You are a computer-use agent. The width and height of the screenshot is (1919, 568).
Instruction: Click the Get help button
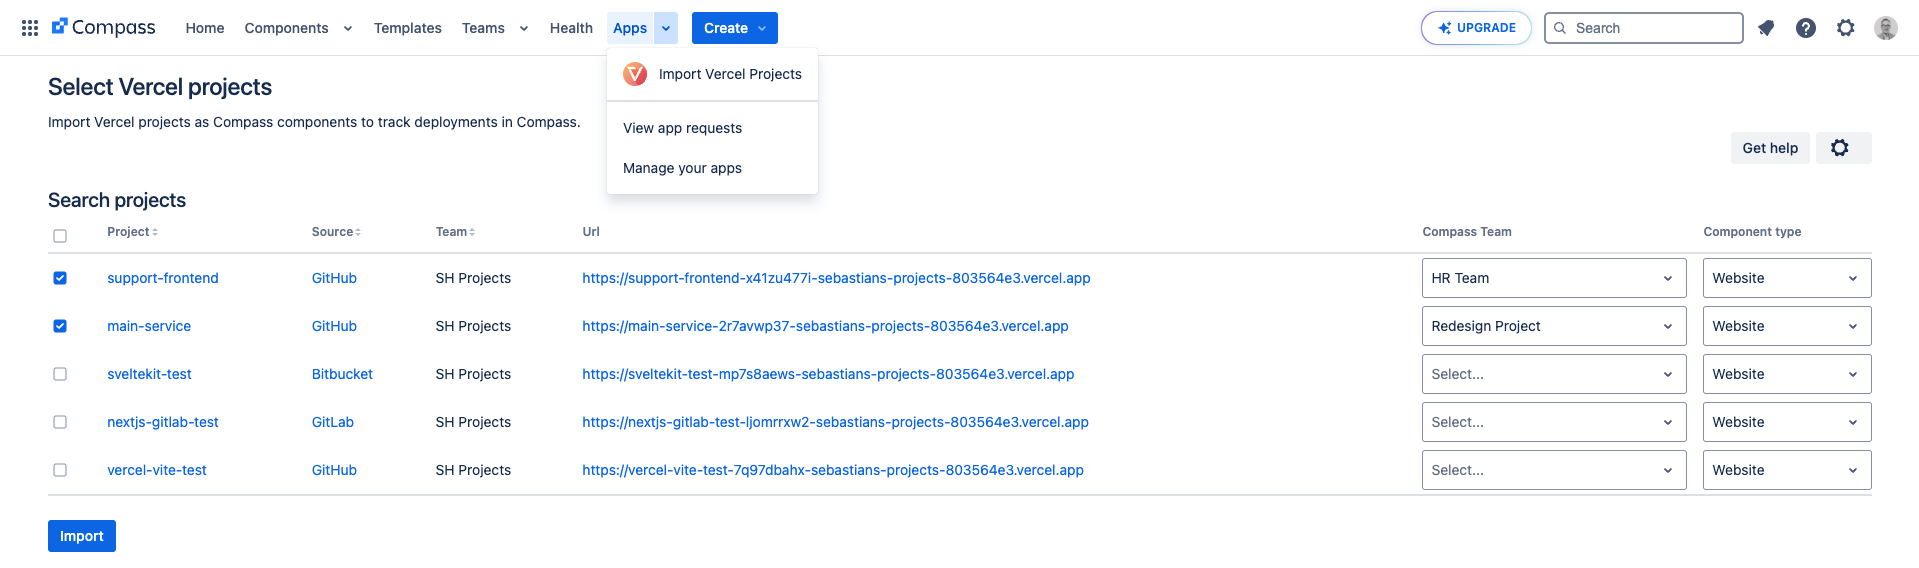(x=1770, y=148)
